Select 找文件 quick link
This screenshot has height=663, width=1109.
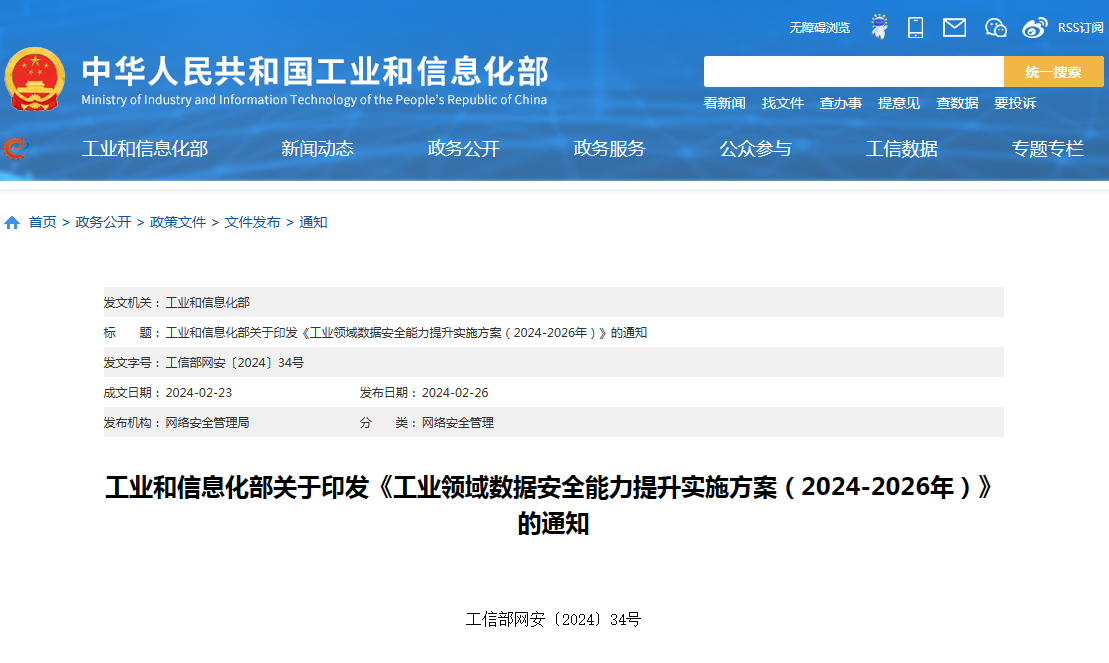pyautogui.click(x=782, y=103)
